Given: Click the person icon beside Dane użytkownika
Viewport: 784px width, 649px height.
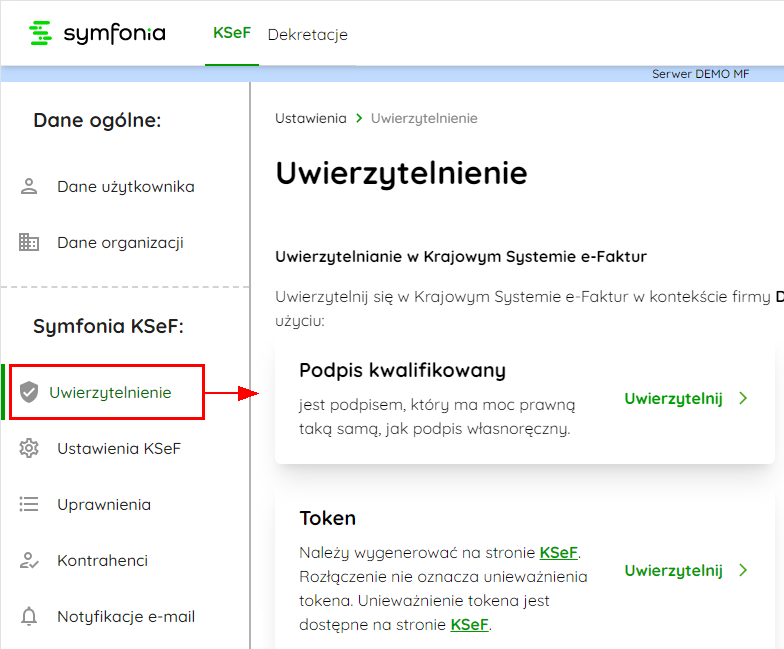Looking at the screenshot, I should click(29, 186).
